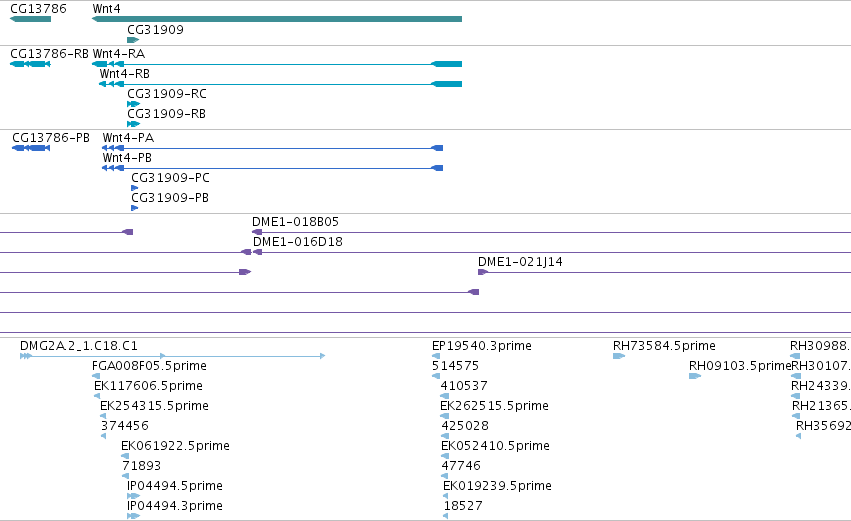Select the DME1-021J14 clone arrow

tap(483, 272)
